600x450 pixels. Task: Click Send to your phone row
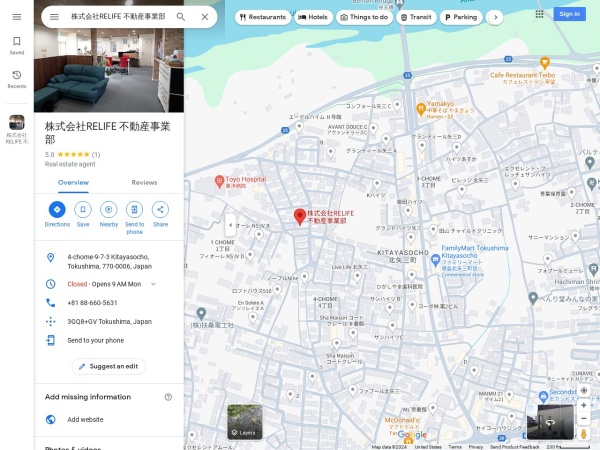[x=109, y=340]
